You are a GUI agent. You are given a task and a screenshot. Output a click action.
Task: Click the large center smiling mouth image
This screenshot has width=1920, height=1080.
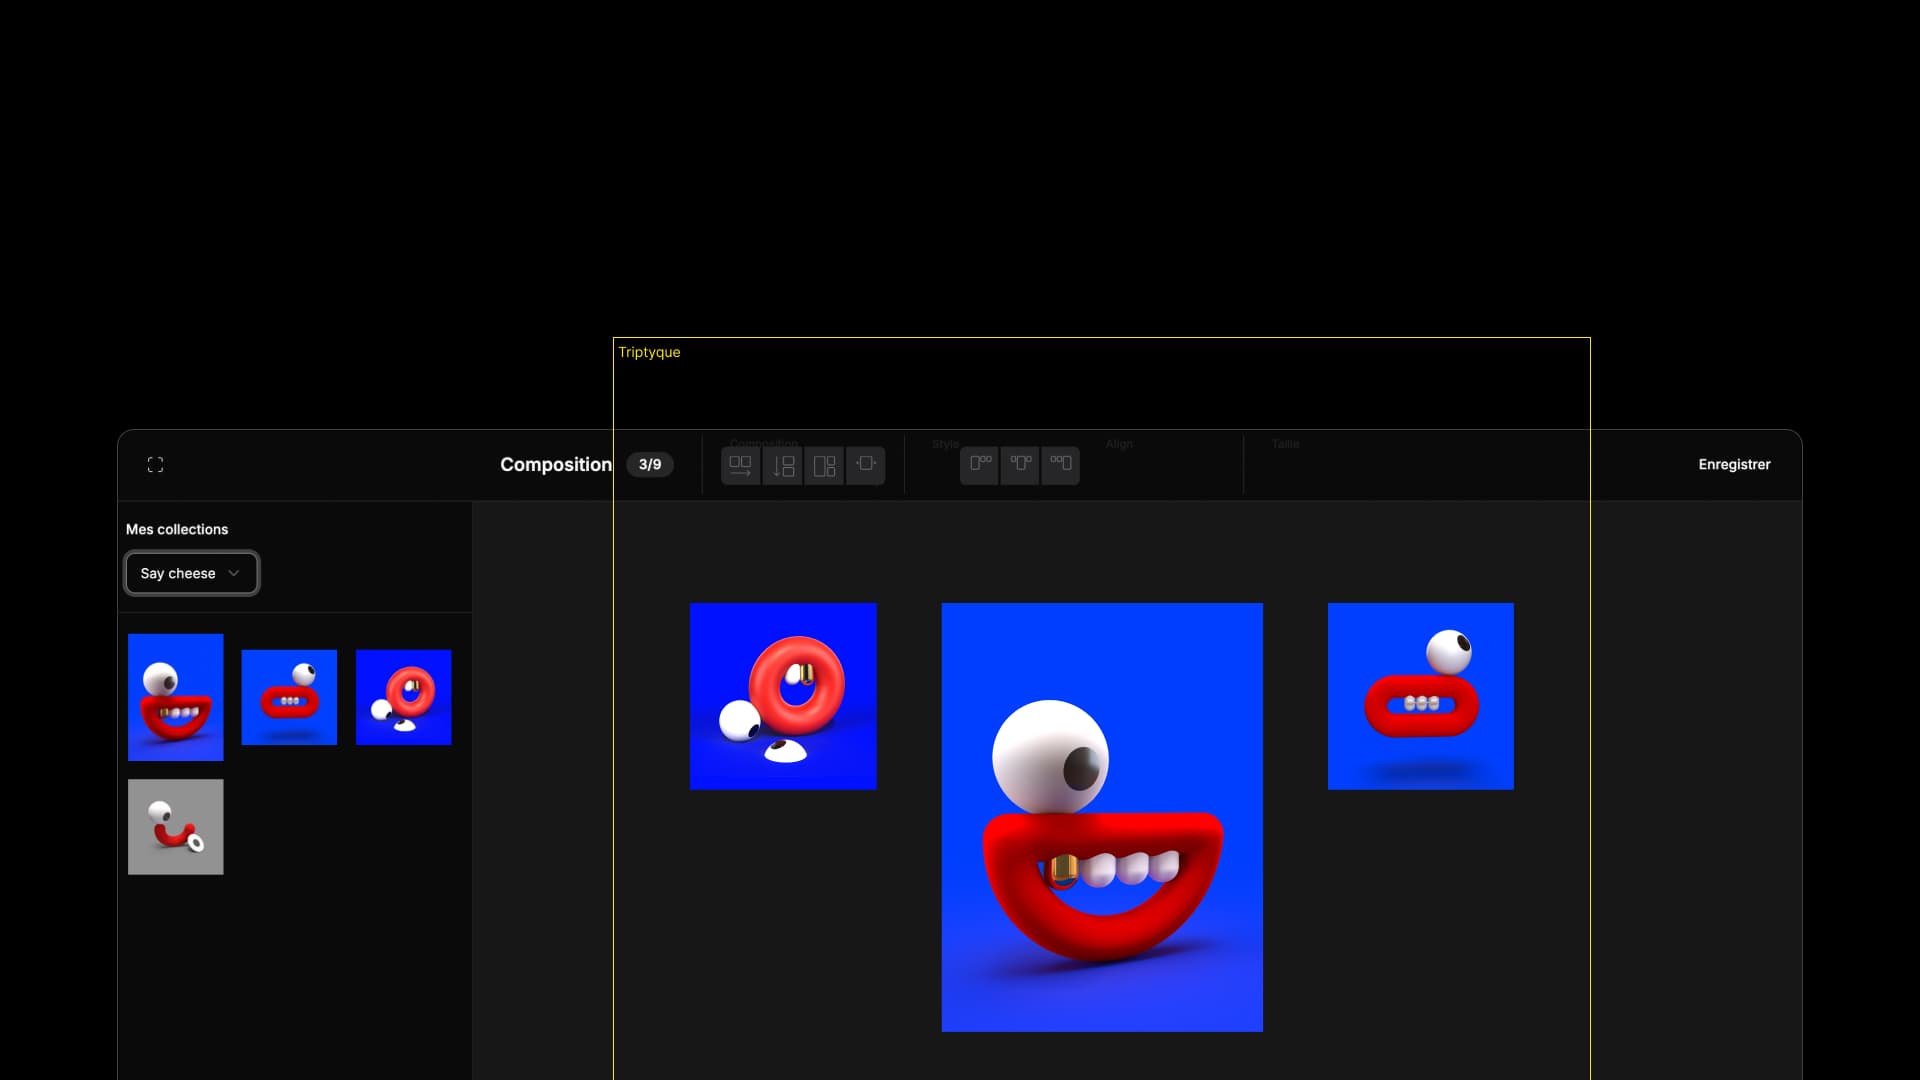1102,817
